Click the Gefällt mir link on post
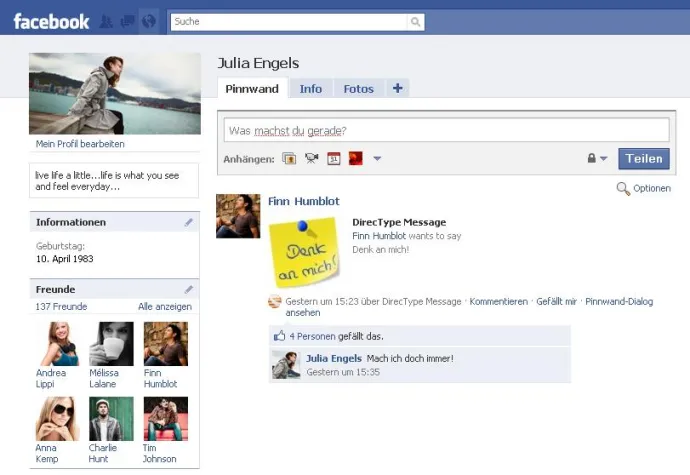Screen dimensions: 690x475 (x=557, y=301)
